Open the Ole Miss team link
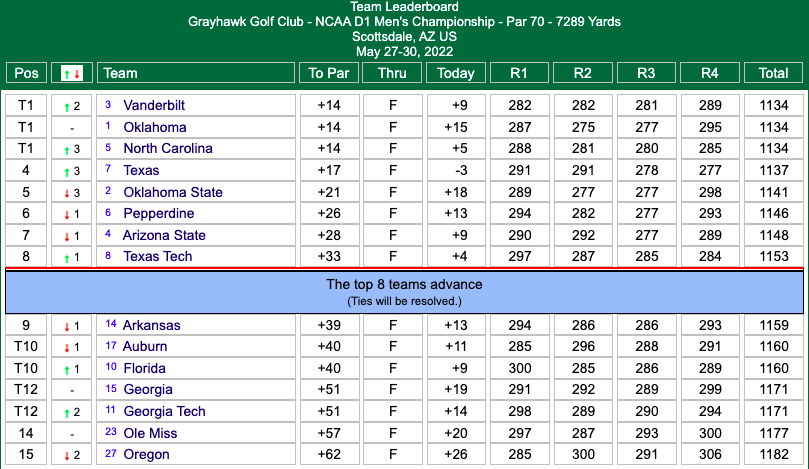809x469 pixels. tap(150, 433)
